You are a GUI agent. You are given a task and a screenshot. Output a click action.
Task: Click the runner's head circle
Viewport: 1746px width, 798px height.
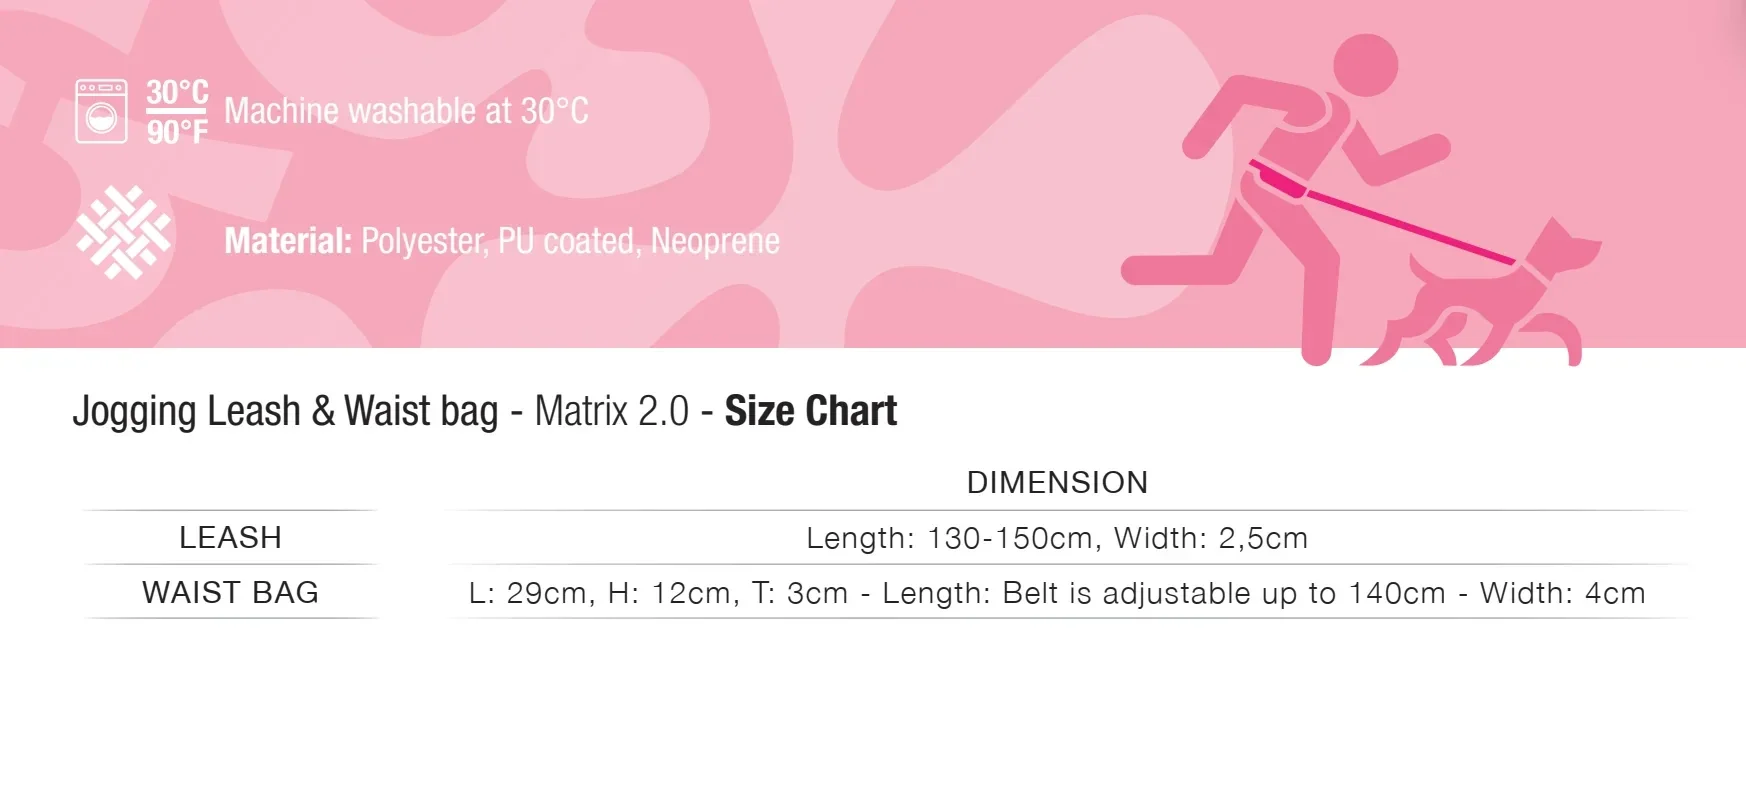coord(1366,65)
